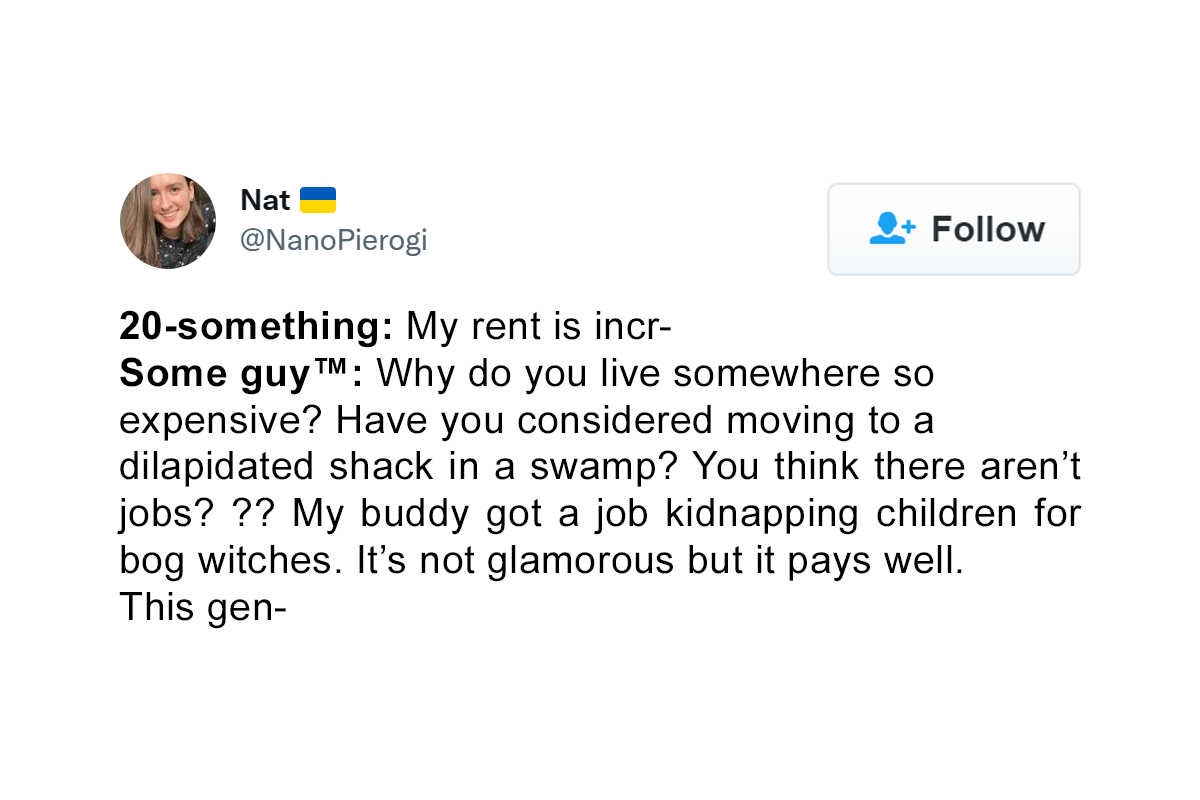Click "It's not glamorous but it pays well"
This screenshot has width=1200, height=800.
coord(659,561)
